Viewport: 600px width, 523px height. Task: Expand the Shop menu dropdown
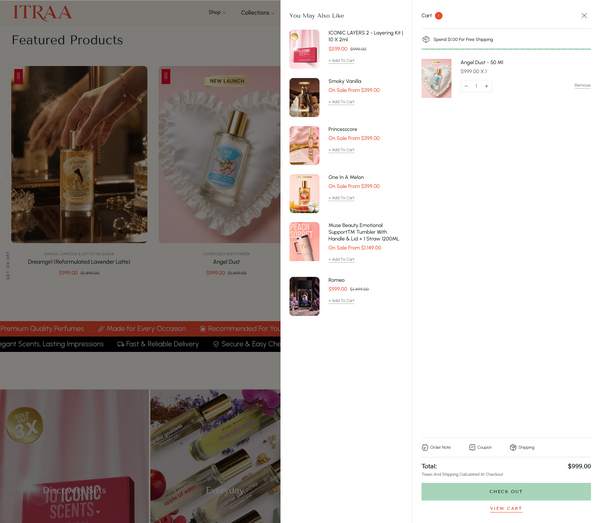(217, 12)
